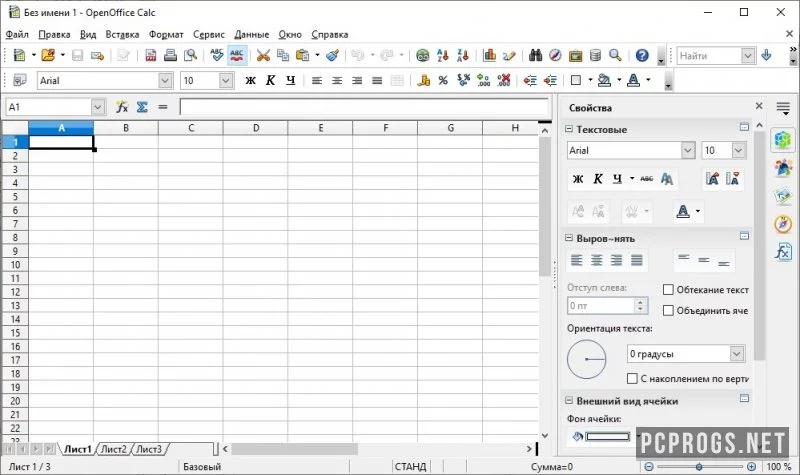This screenshot has width=800, height=475.
Task: Click the Format Paintbrush icon
Action: pyautogui.click(x=333, y=55)
